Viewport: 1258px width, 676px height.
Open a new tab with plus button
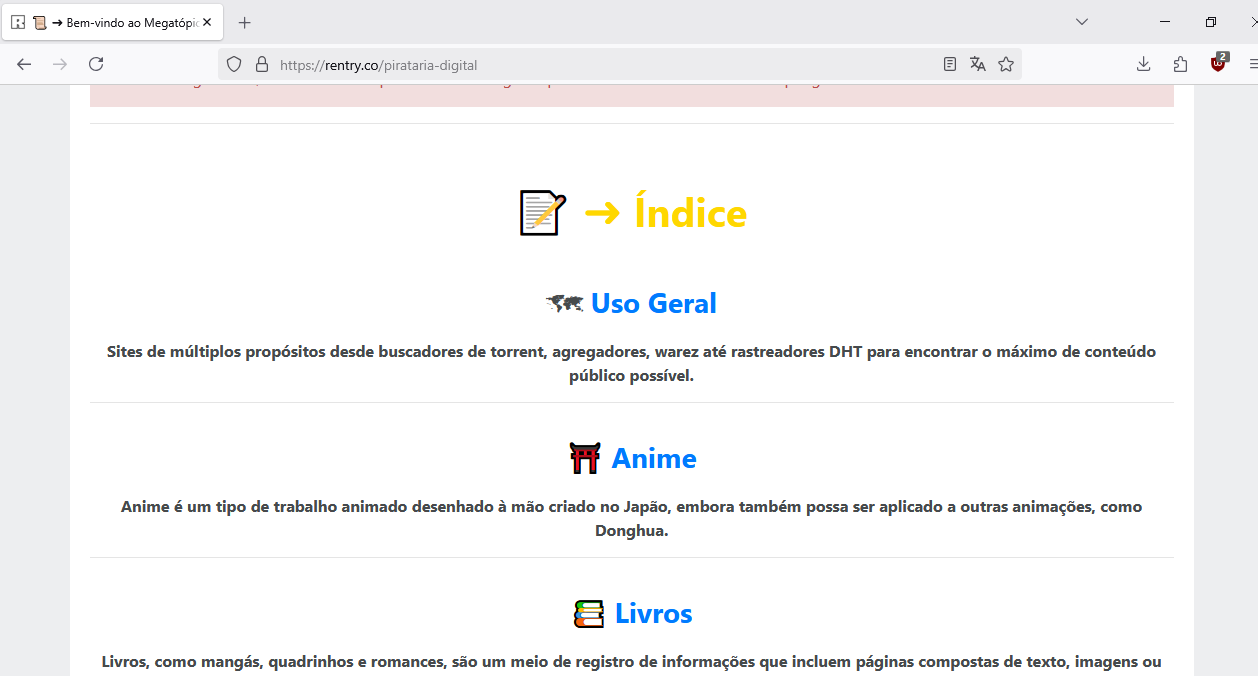click(245, 22)
